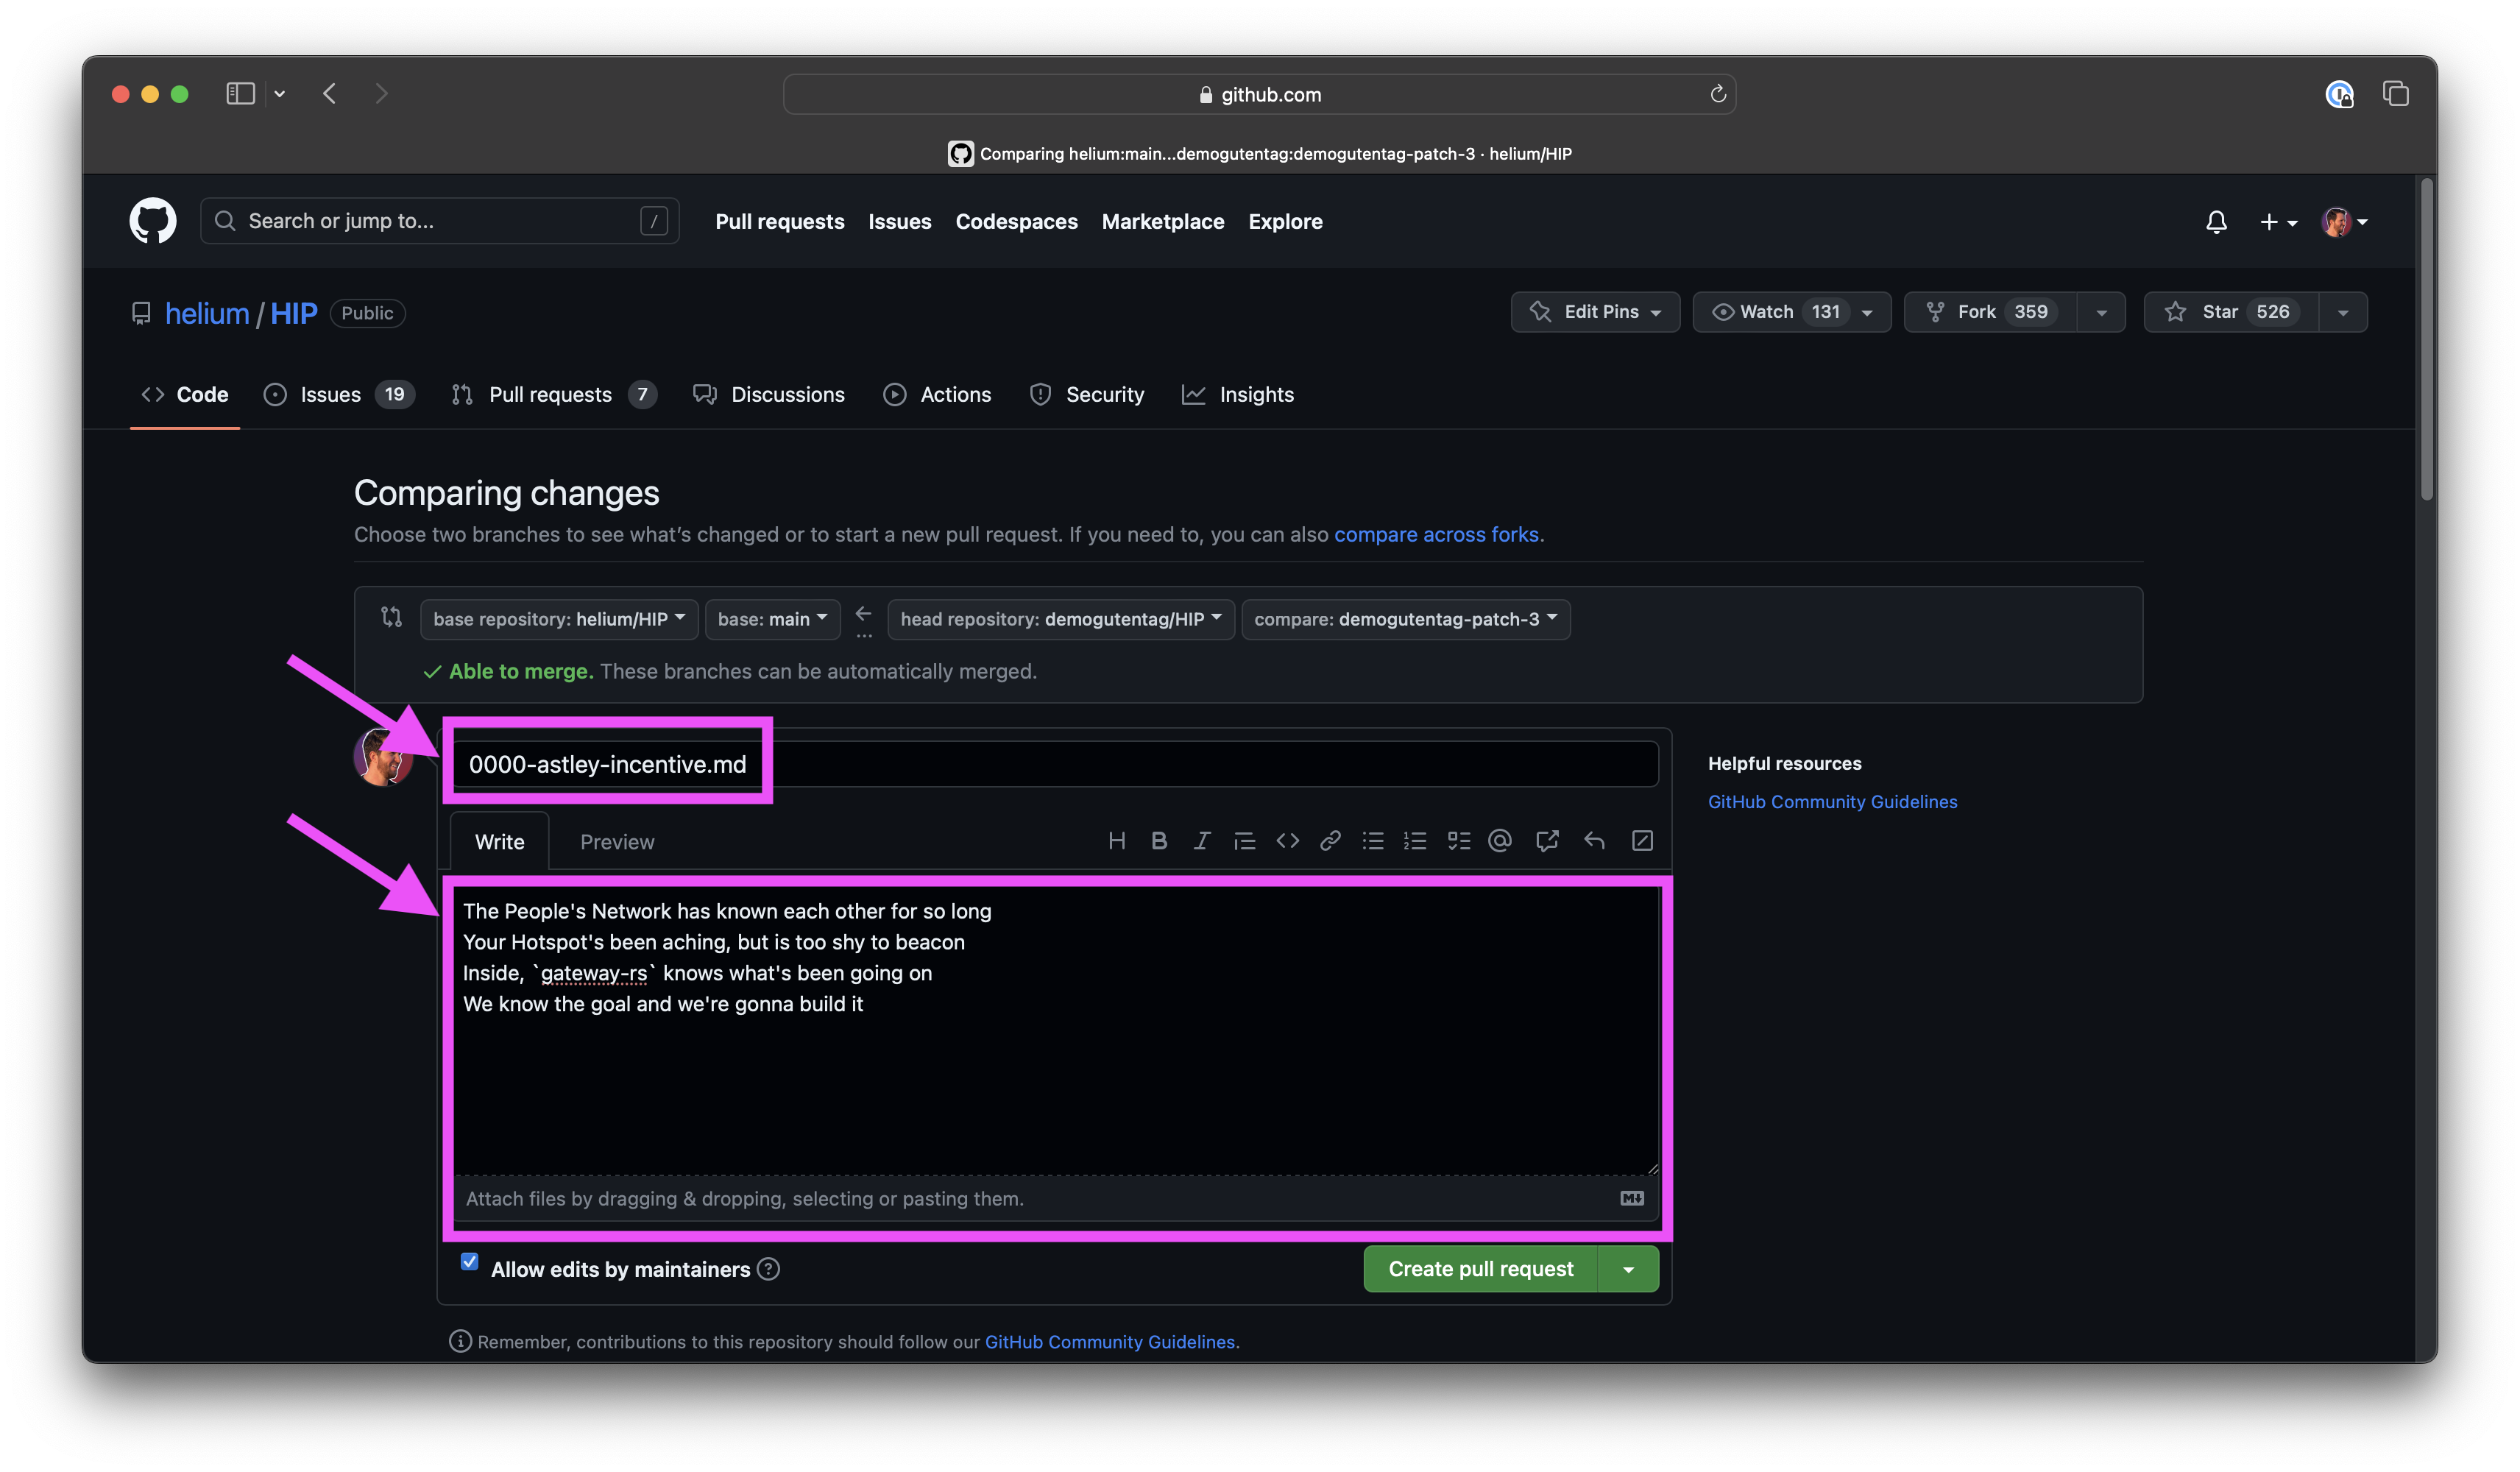Image resolution: width=2520 pixels, height=1472 pixels.
Task: Click the heading H icon
Action: 1117,841
